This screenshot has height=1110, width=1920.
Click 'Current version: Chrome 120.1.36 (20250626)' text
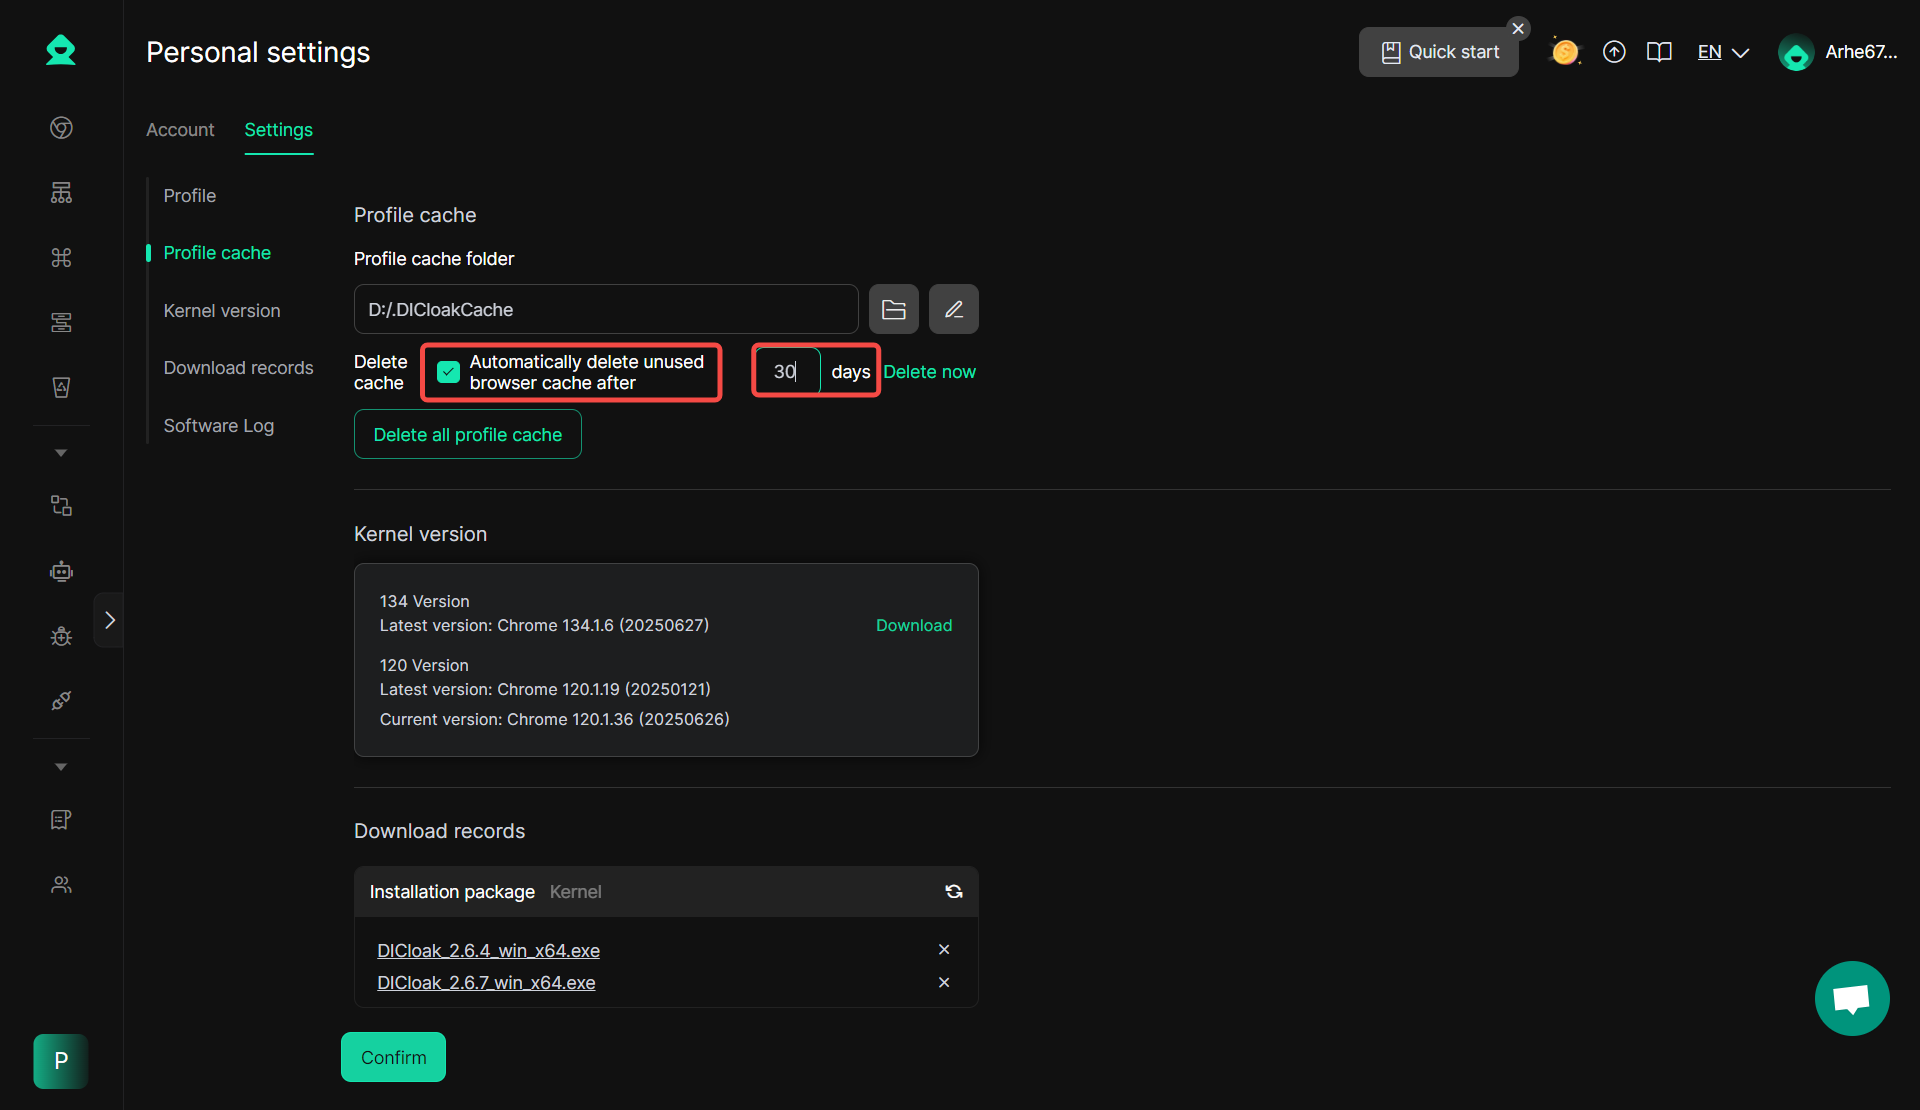(x=555, y=720)
